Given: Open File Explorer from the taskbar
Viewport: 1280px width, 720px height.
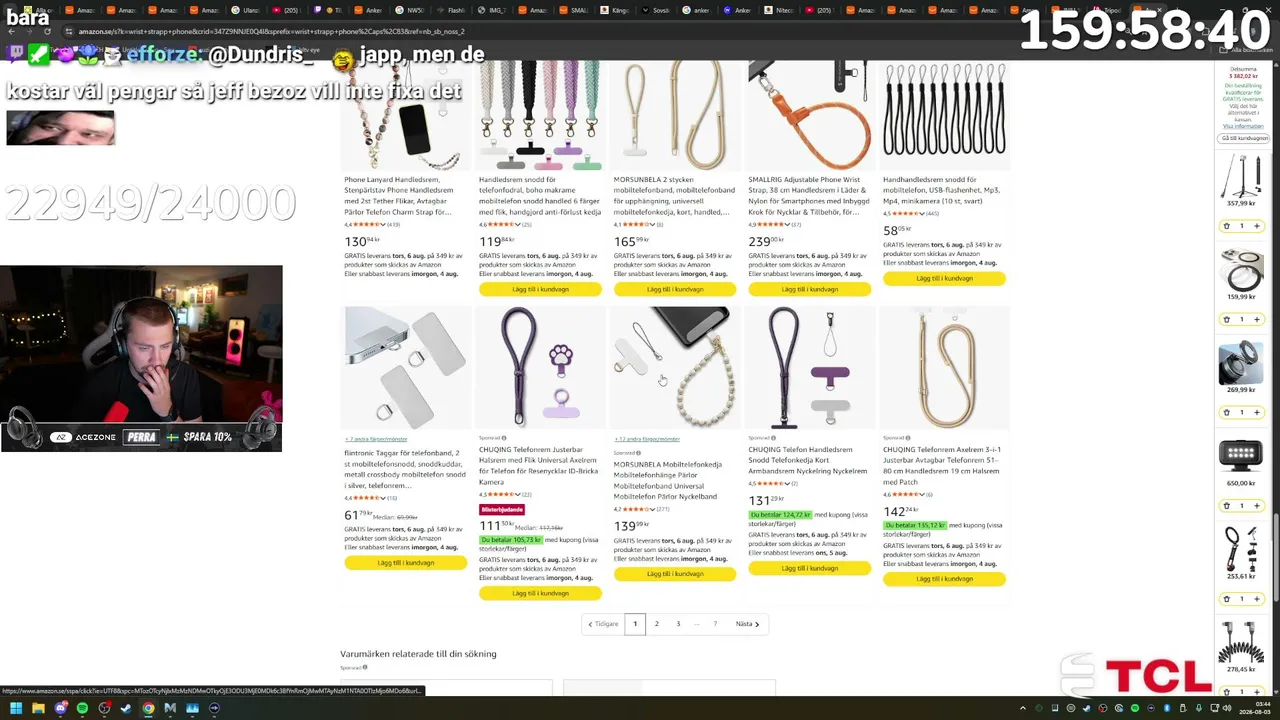Looking at the screenshot, I should 37,708.
